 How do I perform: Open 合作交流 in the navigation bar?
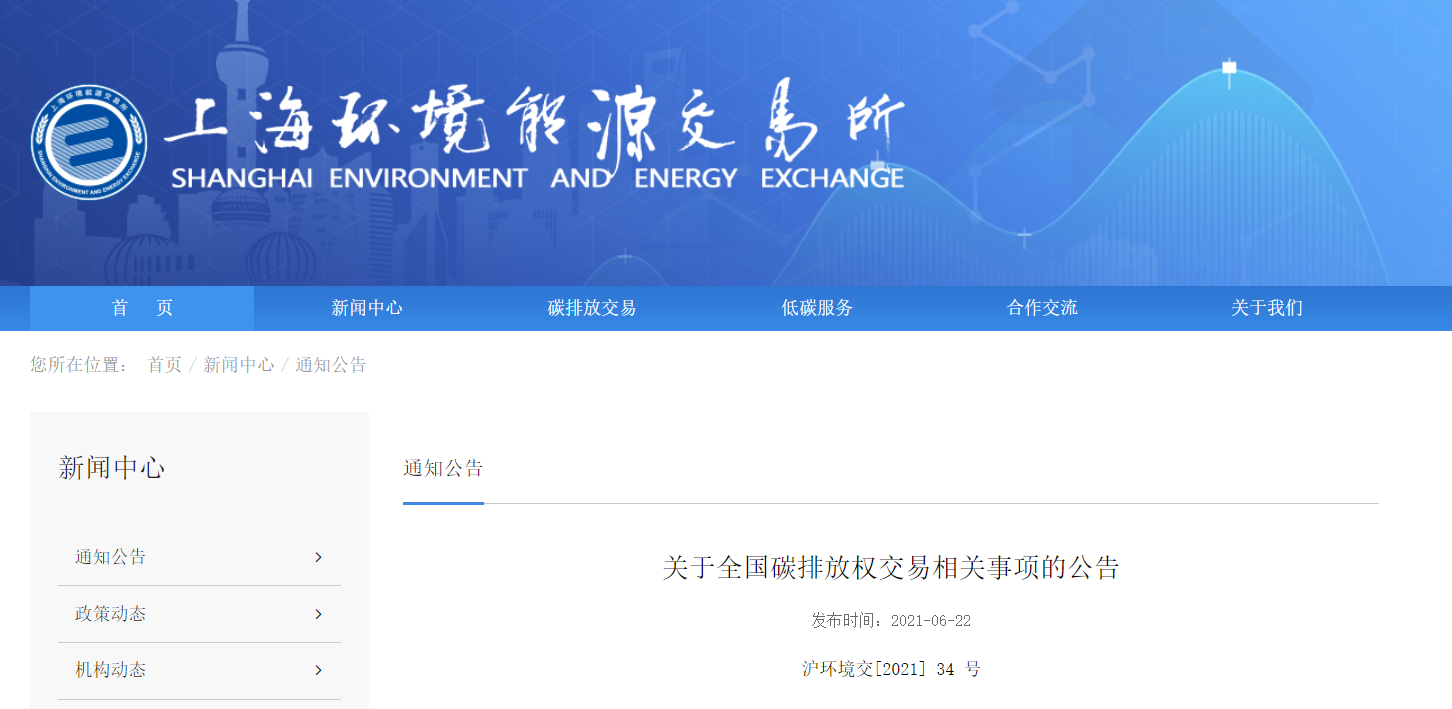pyautogui.click(x=1042, y=308)
